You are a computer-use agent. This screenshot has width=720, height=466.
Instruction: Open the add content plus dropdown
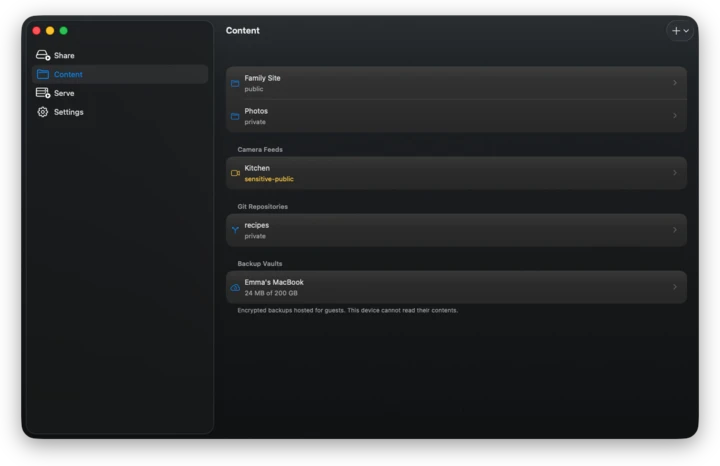pyautogui.click(x=680, y=31)
